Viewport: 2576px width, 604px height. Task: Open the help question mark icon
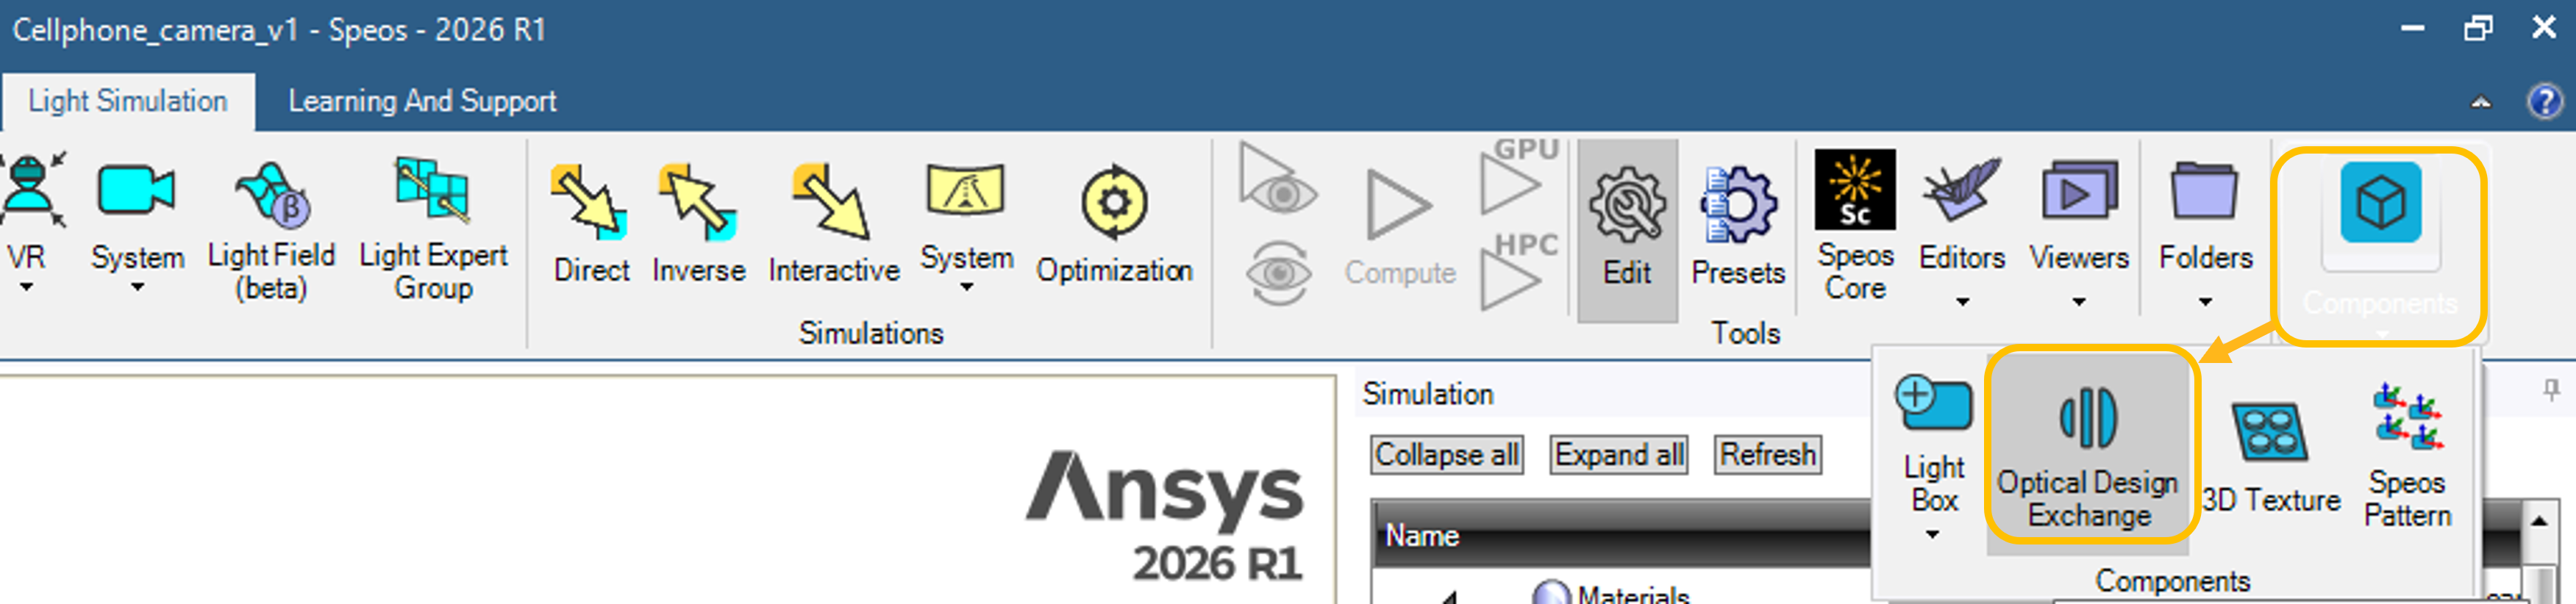click(x=2544, y=101)
